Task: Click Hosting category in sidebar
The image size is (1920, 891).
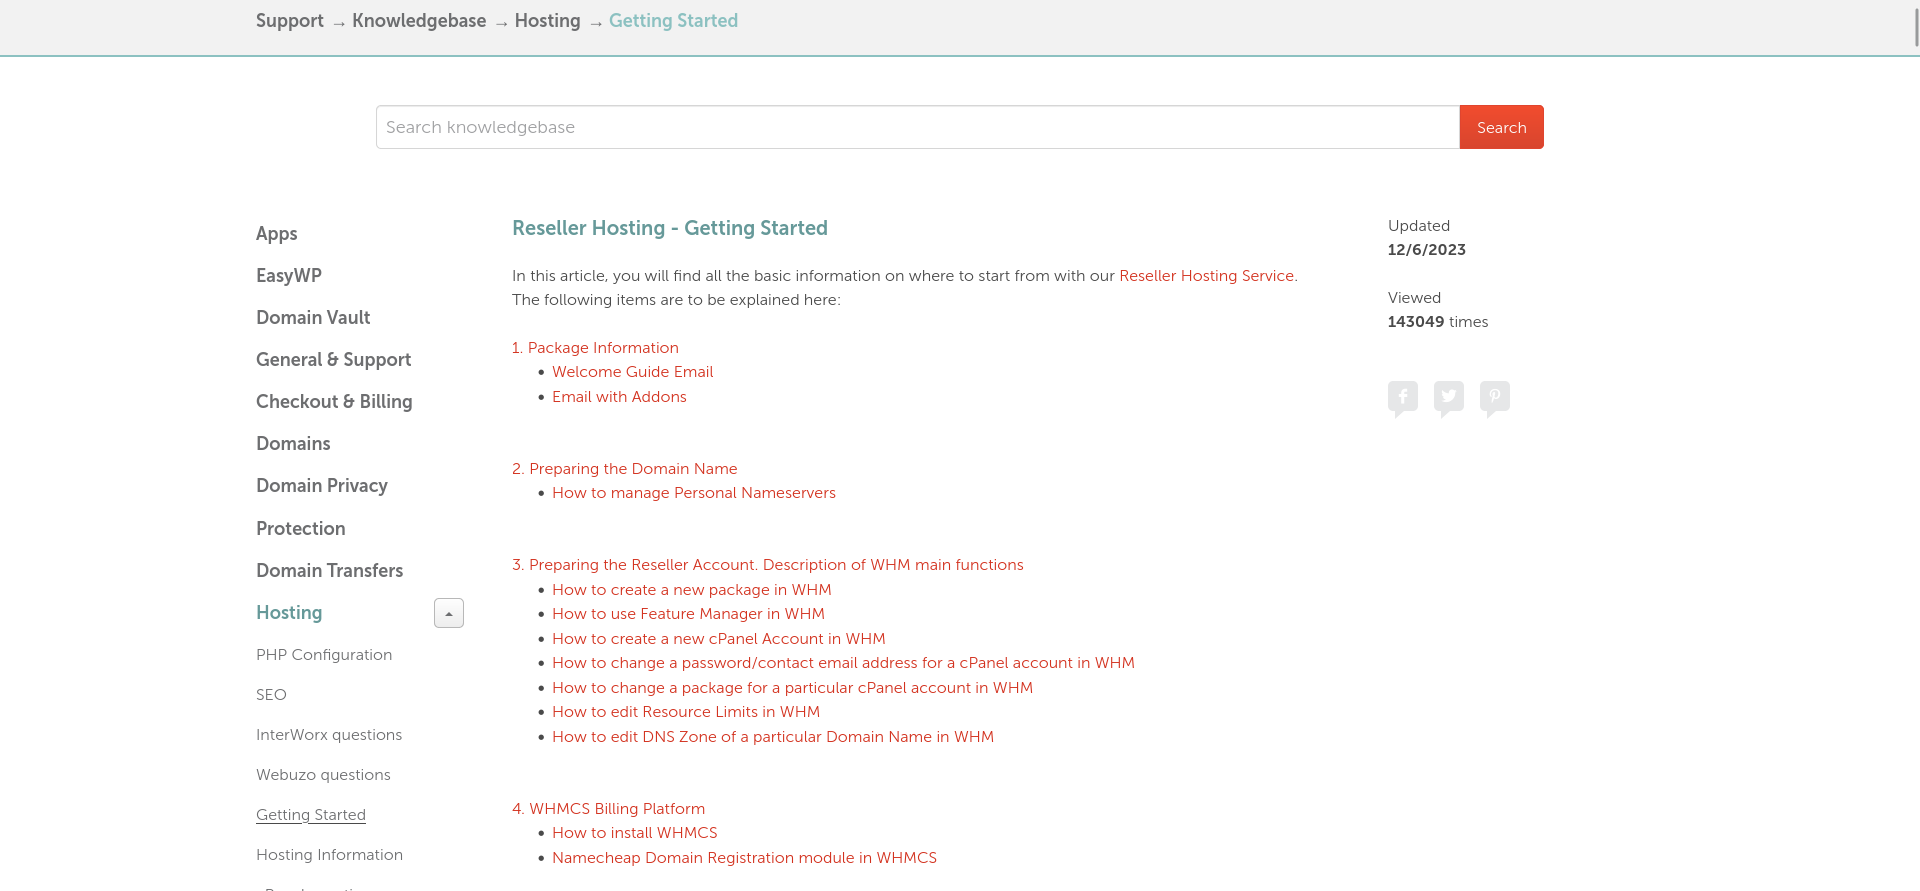Action: (289, 612)
